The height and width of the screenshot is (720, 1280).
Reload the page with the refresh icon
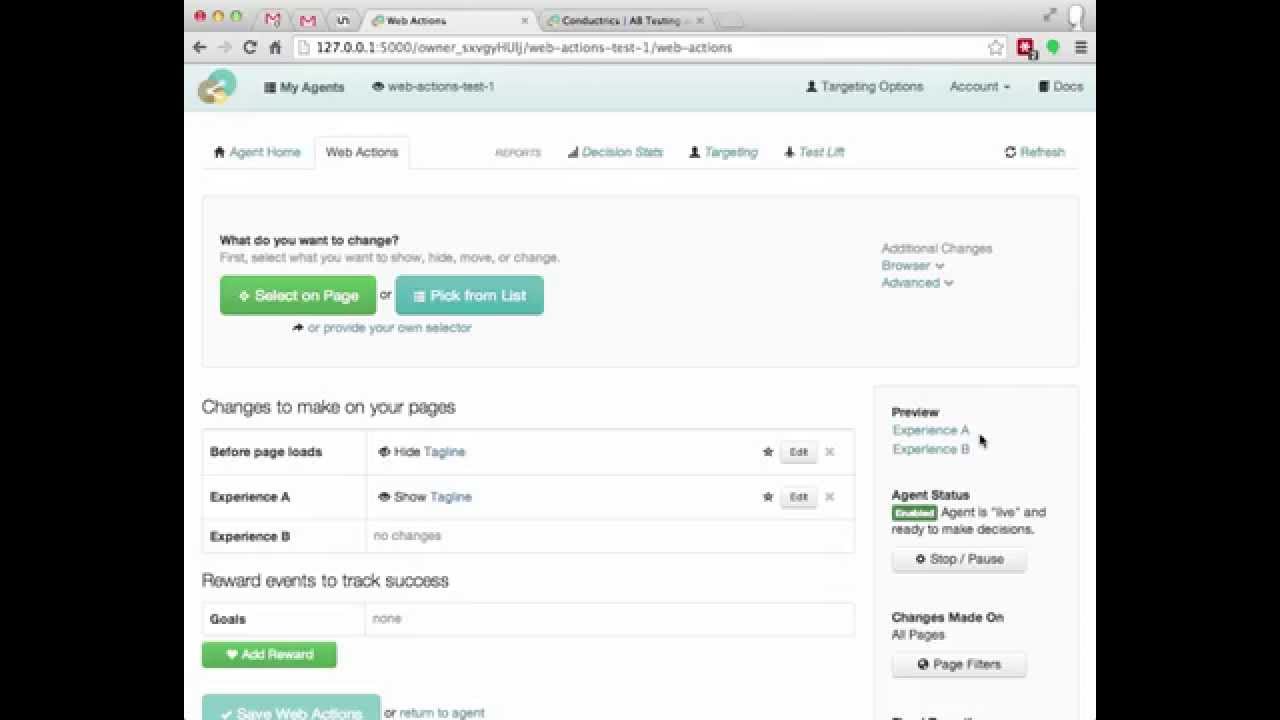tap(250, 47)
